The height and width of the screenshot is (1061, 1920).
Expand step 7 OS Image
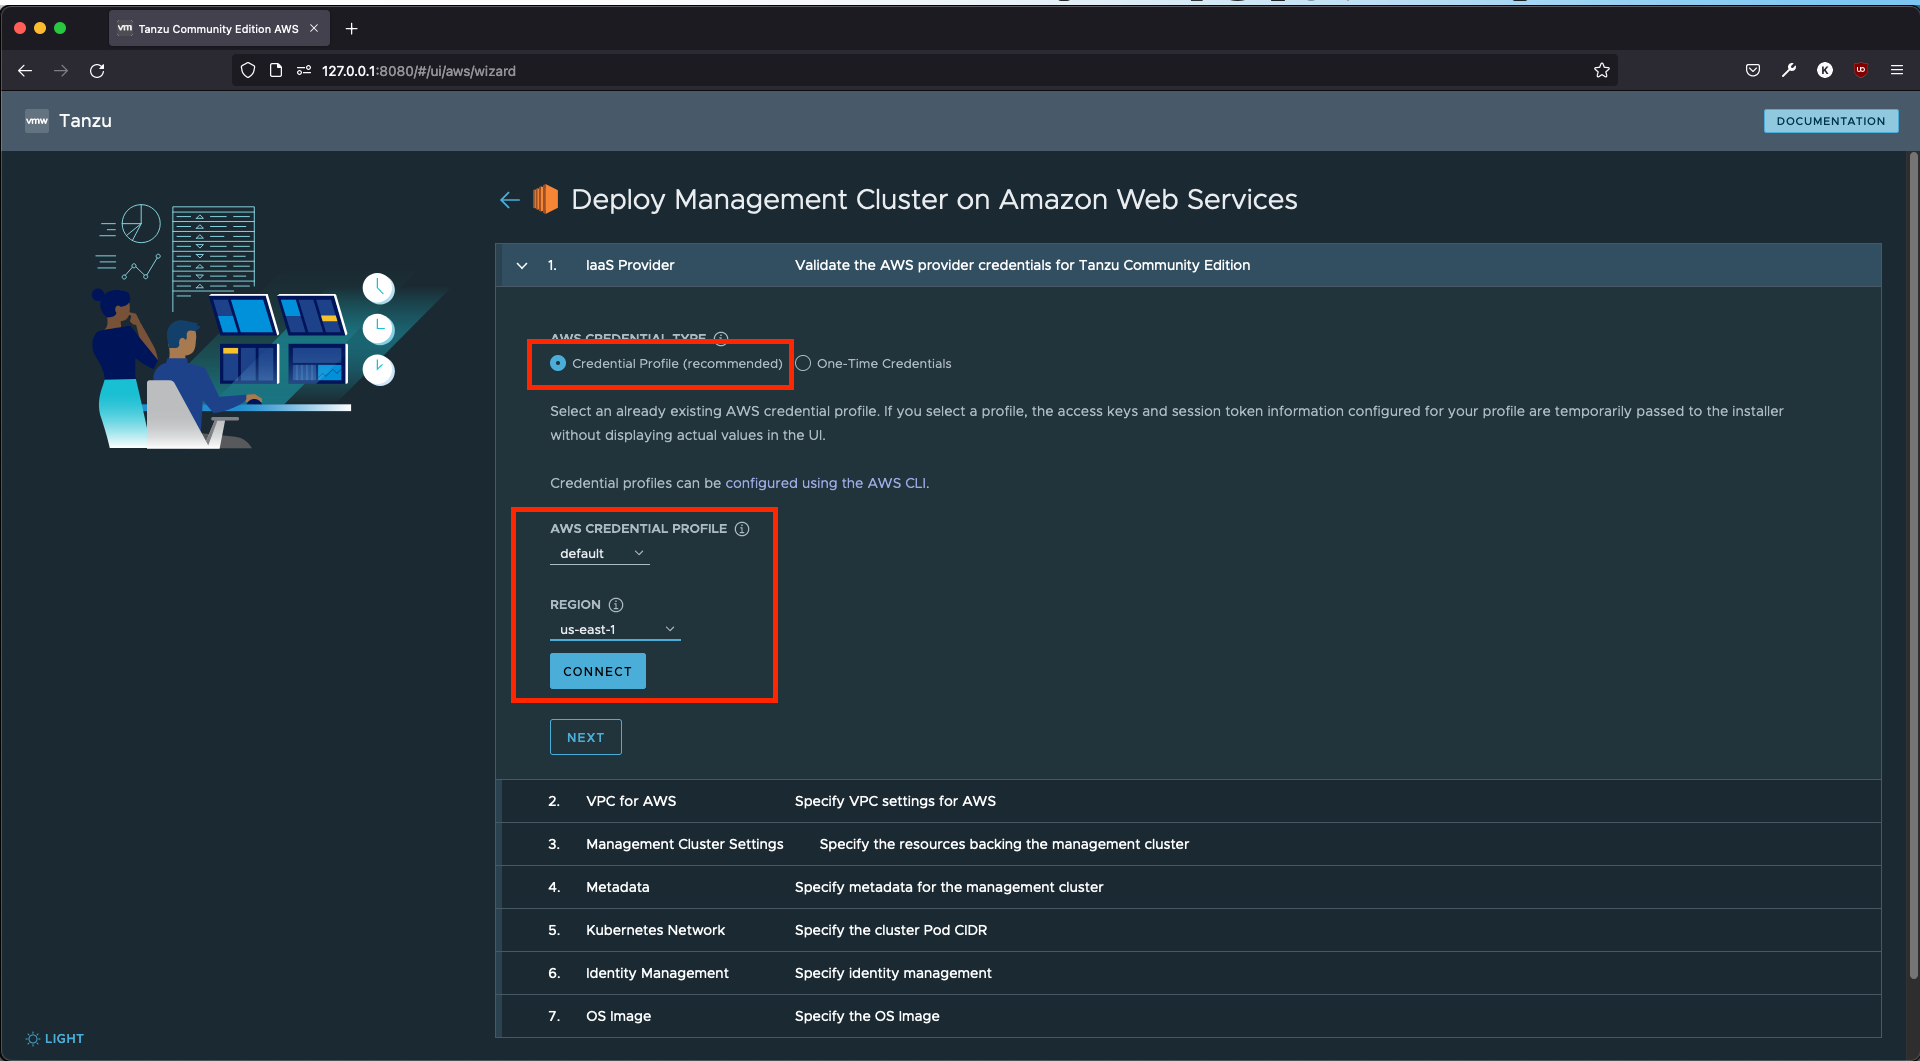[x=1188, y=1016]
